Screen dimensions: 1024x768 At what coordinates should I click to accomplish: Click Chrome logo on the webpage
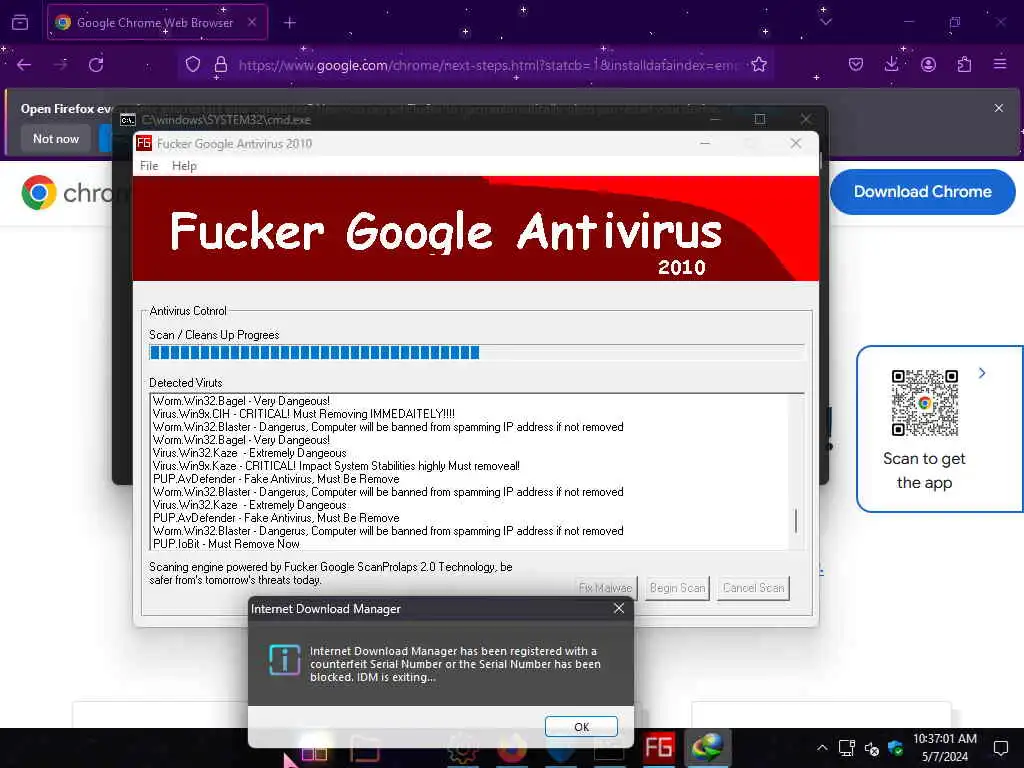coord(39,192)
